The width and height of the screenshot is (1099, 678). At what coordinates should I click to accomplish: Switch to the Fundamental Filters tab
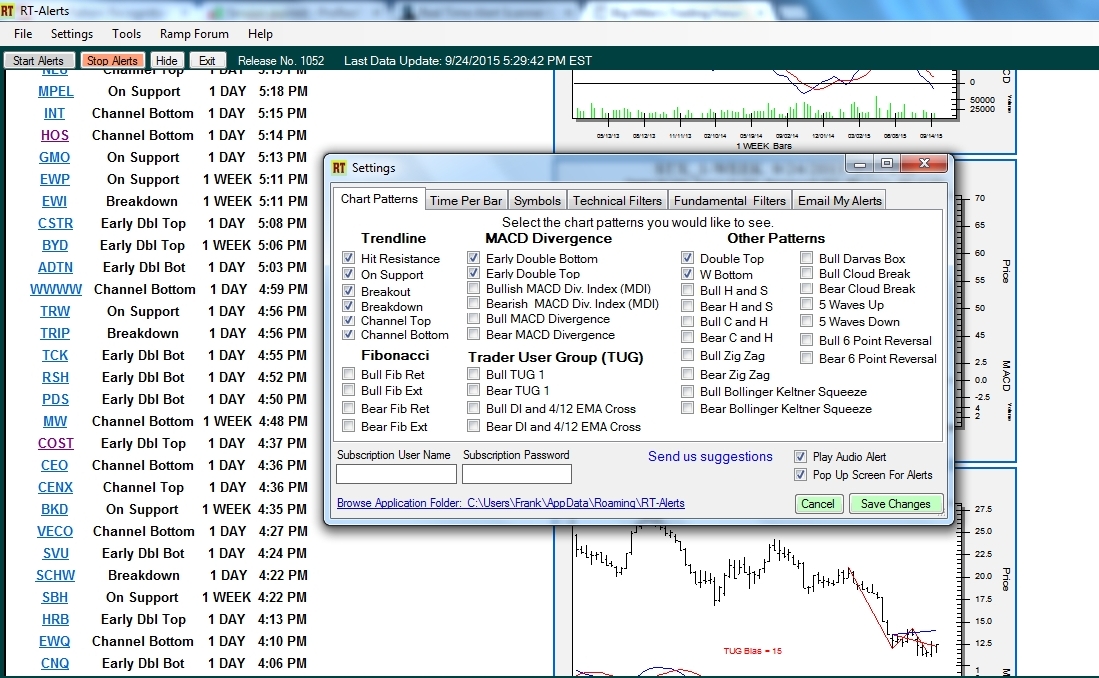730,201
